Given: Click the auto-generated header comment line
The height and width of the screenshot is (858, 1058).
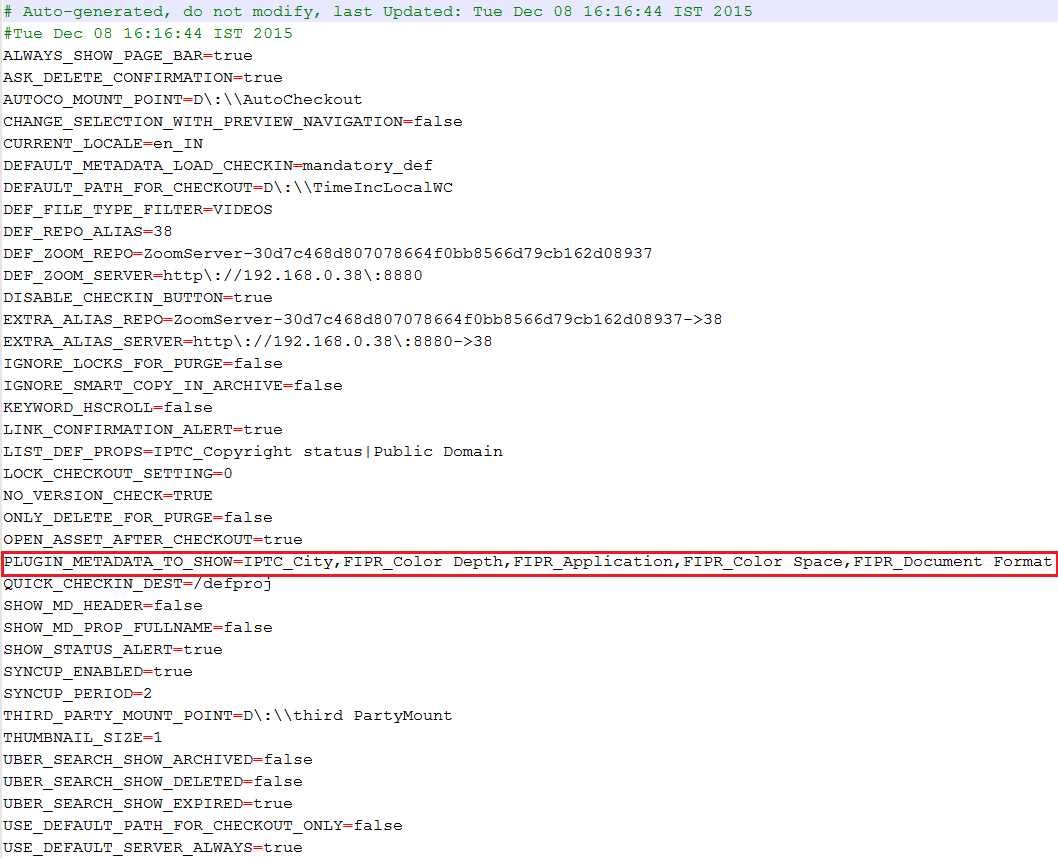Looking at the screenshot, I should pyautogui.click(x=378, y=11).
